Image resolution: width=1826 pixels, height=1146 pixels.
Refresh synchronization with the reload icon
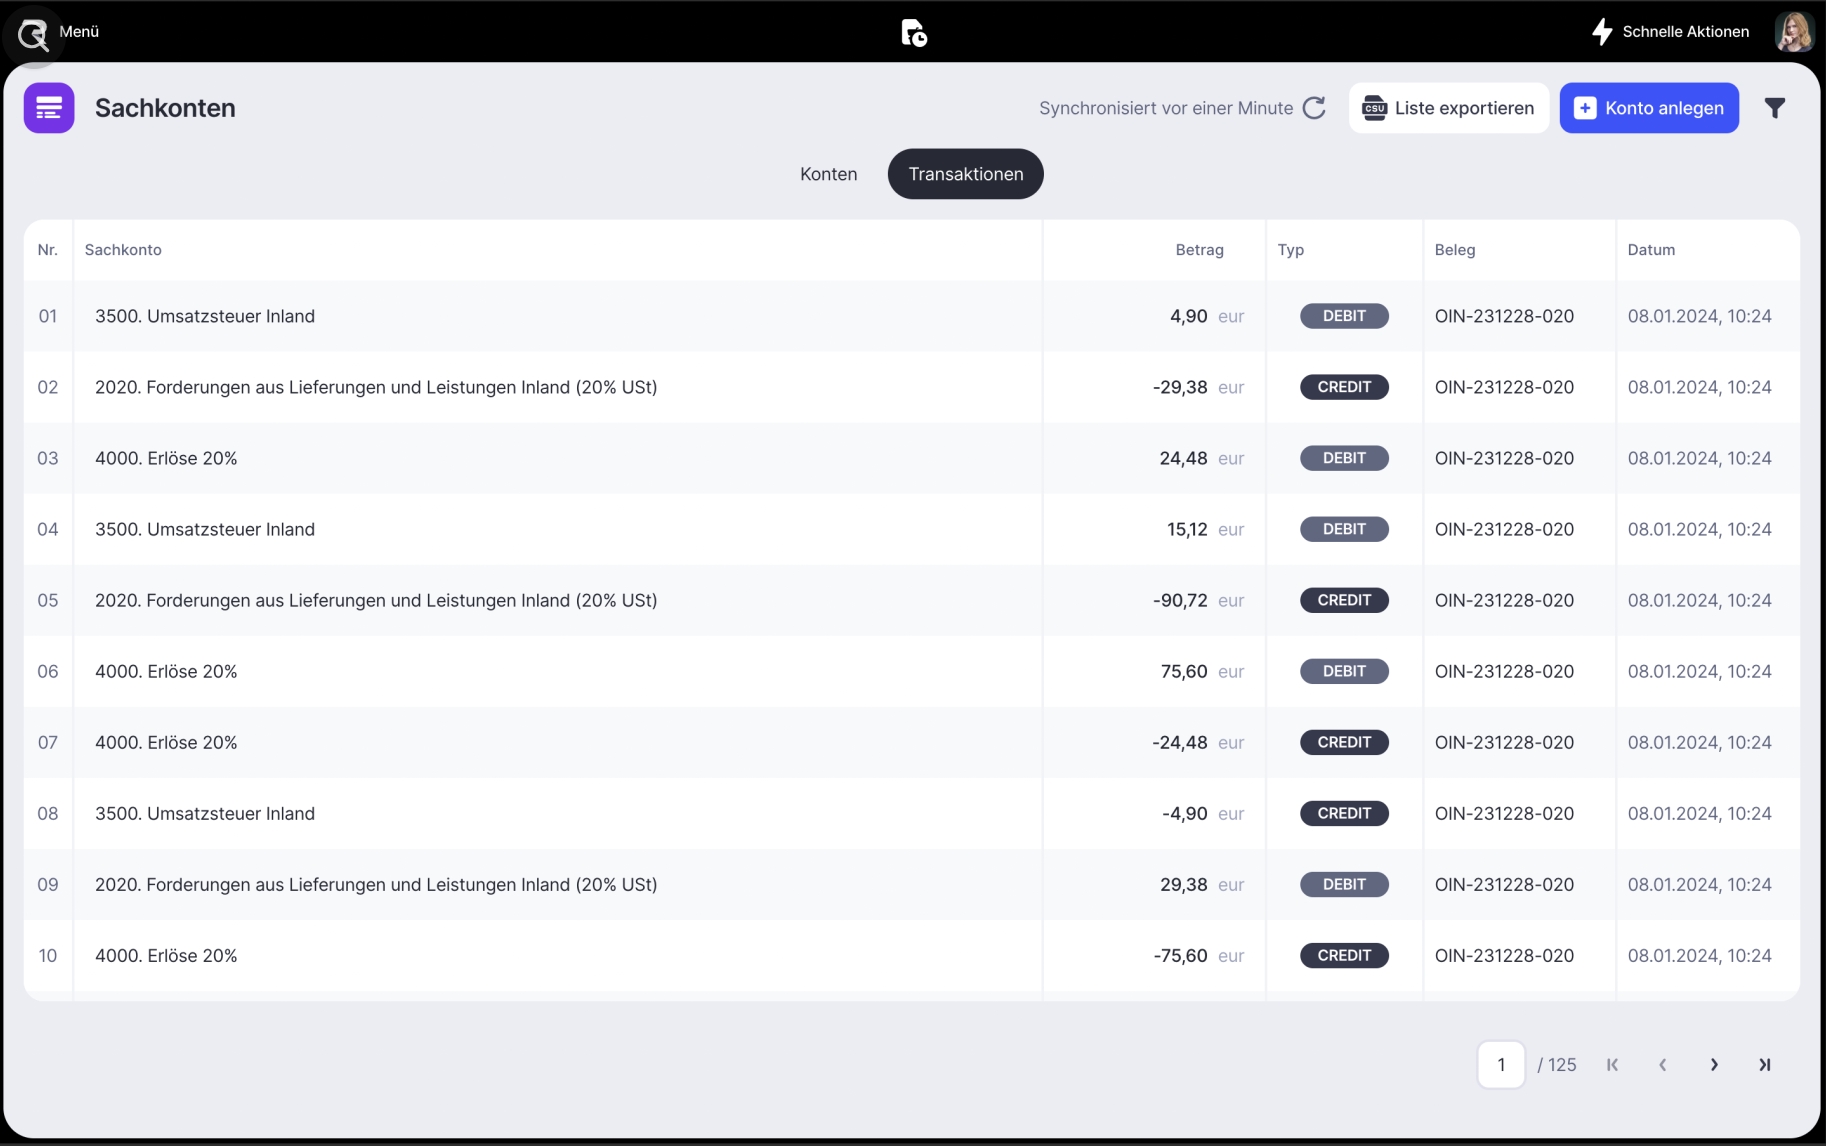tap(1314, 108)
